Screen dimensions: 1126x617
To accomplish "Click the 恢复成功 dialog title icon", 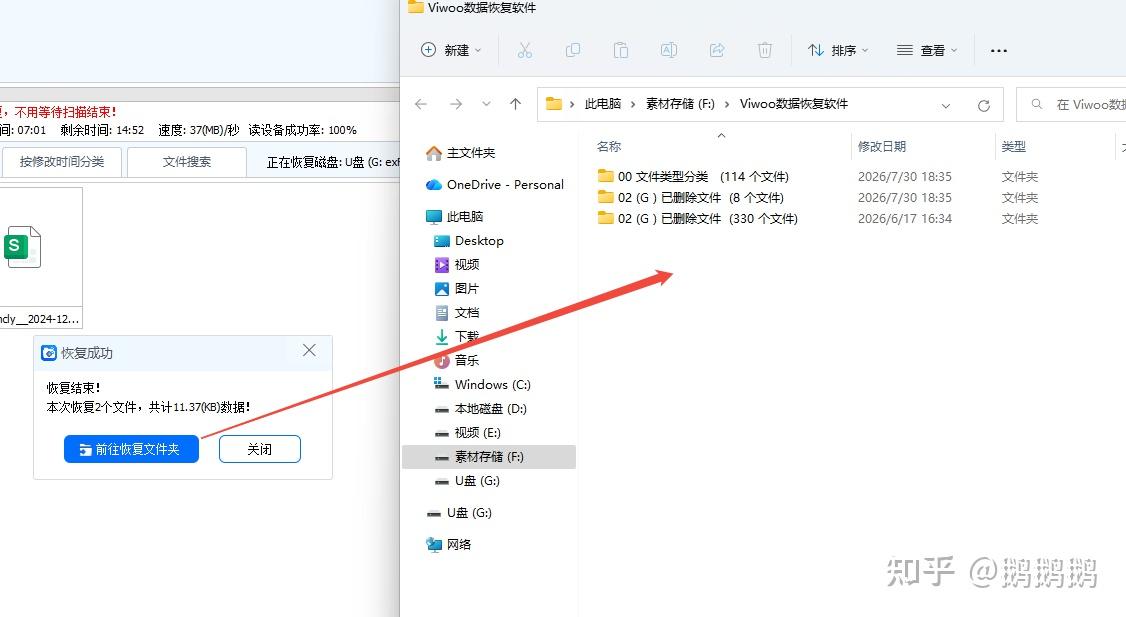I will pyautogui.click(x=49, y=353).
